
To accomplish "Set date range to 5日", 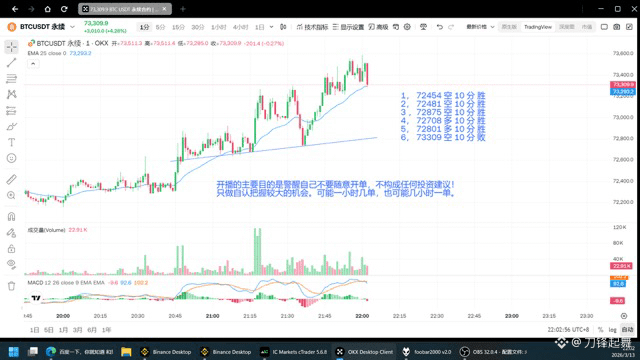I will tap(49, 330).
